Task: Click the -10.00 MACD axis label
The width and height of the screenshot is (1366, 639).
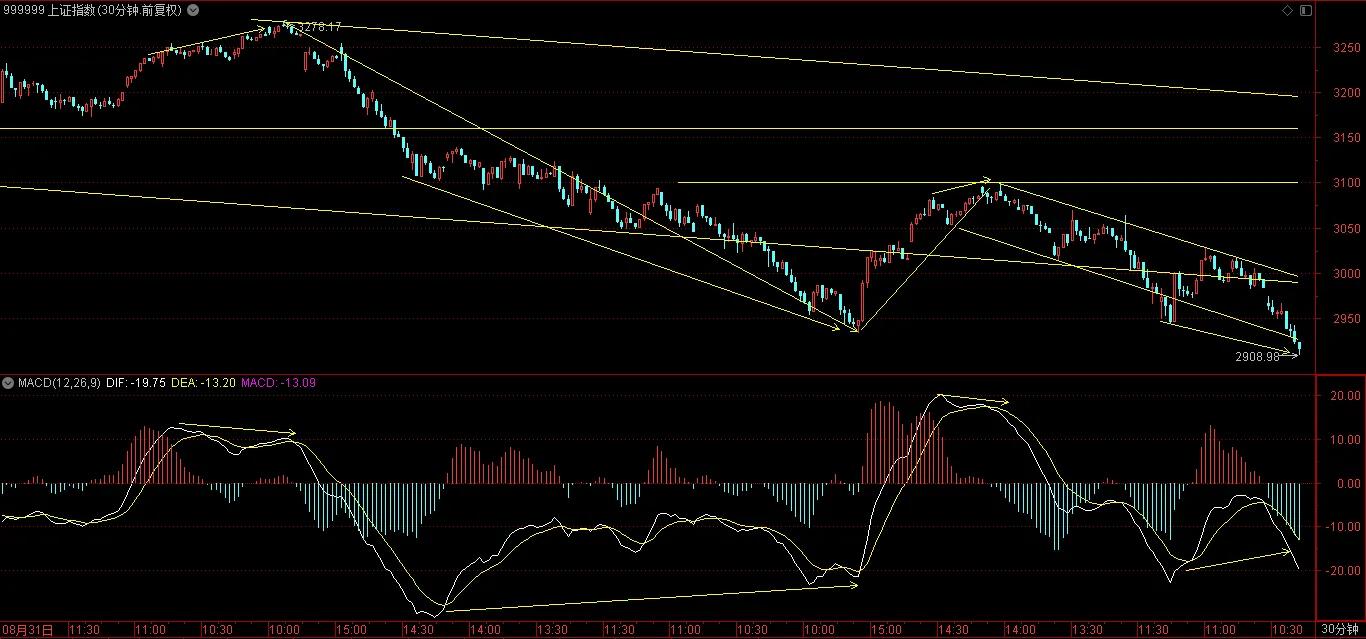Action: (x=1344, y=527)
